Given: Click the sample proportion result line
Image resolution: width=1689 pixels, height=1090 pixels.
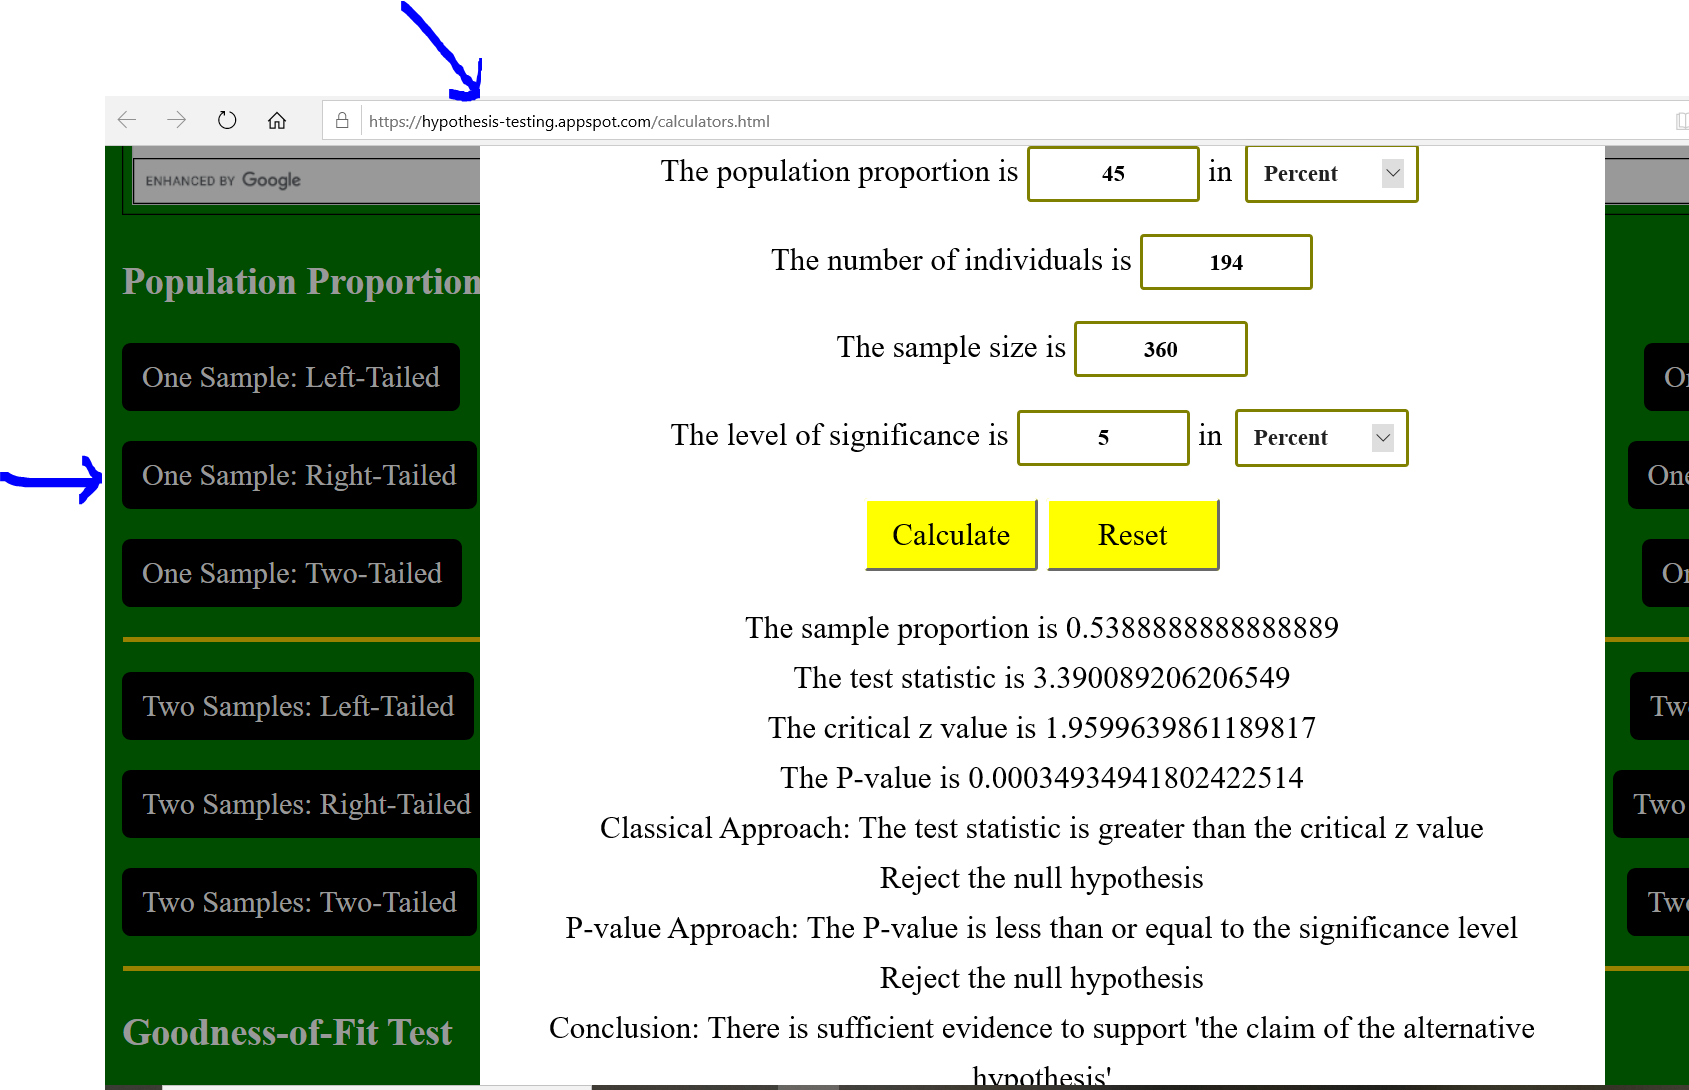Looking at the screenshot, I should [1042, 628].
